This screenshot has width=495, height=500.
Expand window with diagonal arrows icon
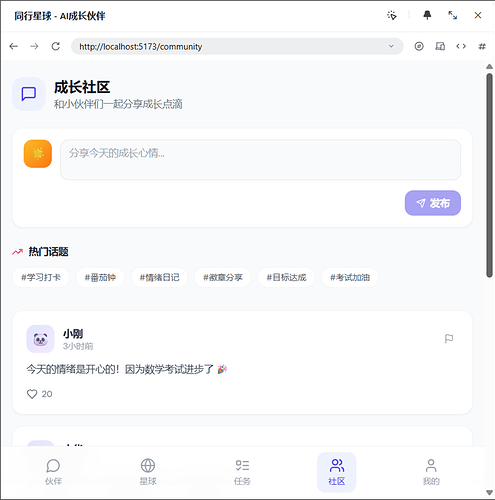(452, 15)
